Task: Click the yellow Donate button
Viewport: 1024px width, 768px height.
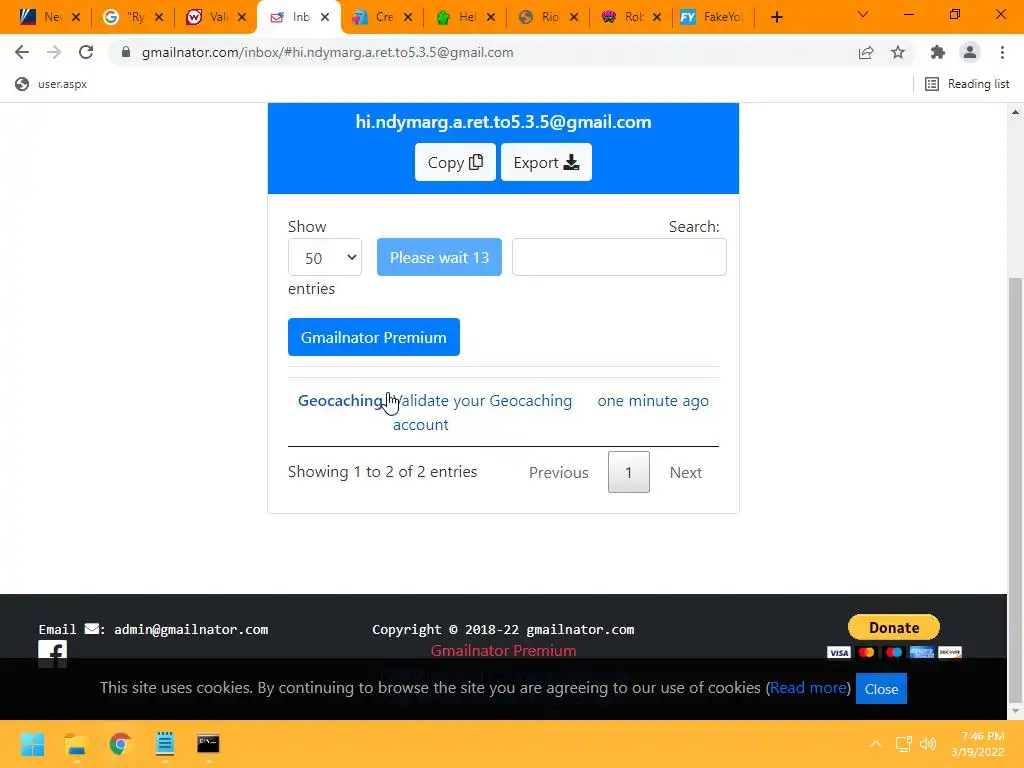Action: coord(893,628)
